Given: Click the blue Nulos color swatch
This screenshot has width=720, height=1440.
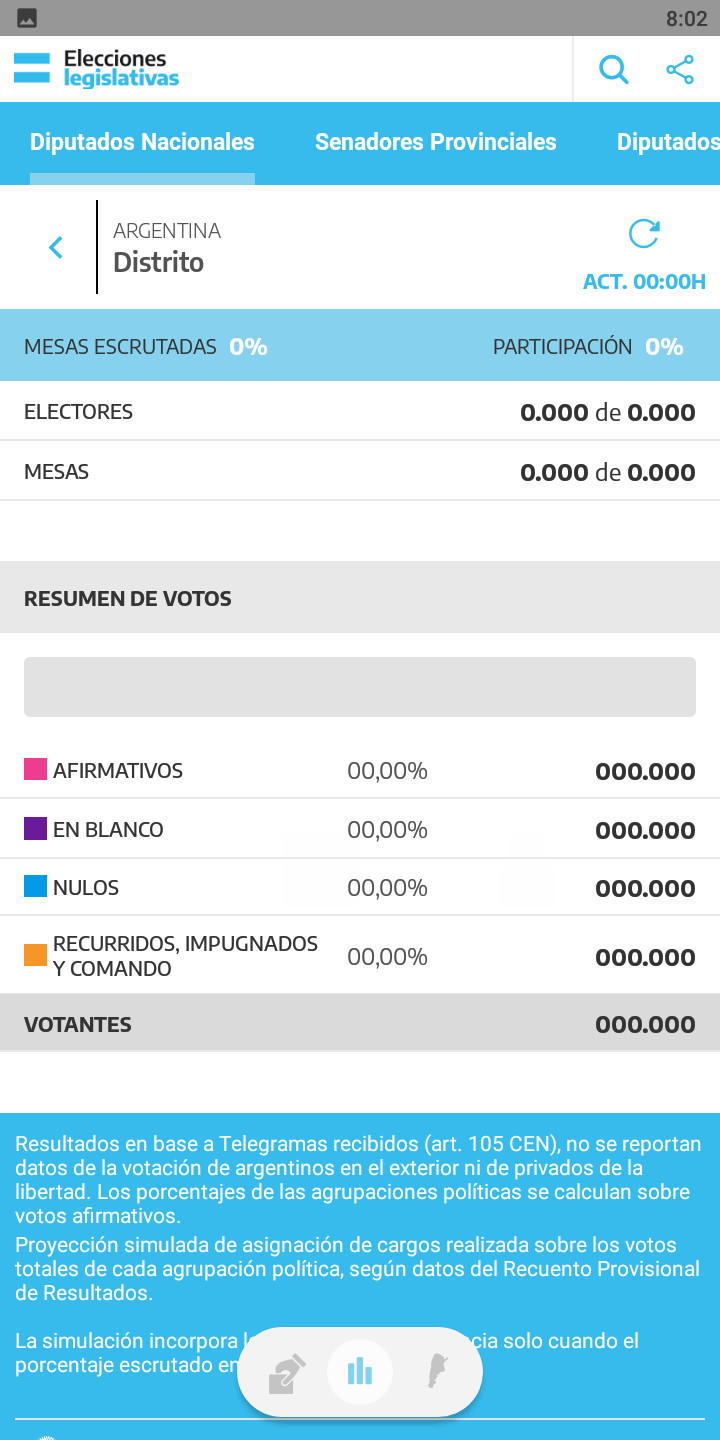Looking at the screenshot, I should pyautogui.click(x=35, y=887).
